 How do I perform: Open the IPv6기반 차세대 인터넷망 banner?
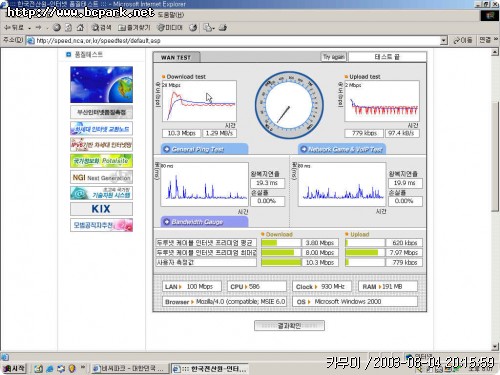click(101, 145)
